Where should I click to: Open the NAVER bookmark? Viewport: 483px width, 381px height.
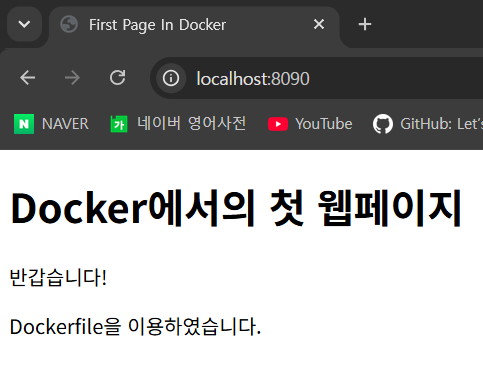51,124
